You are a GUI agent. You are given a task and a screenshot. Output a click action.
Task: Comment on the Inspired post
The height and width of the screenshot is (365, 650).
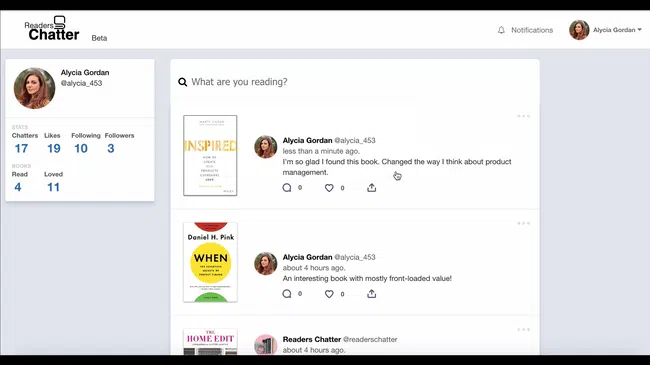pyautogui.click(x=287, y=188)
